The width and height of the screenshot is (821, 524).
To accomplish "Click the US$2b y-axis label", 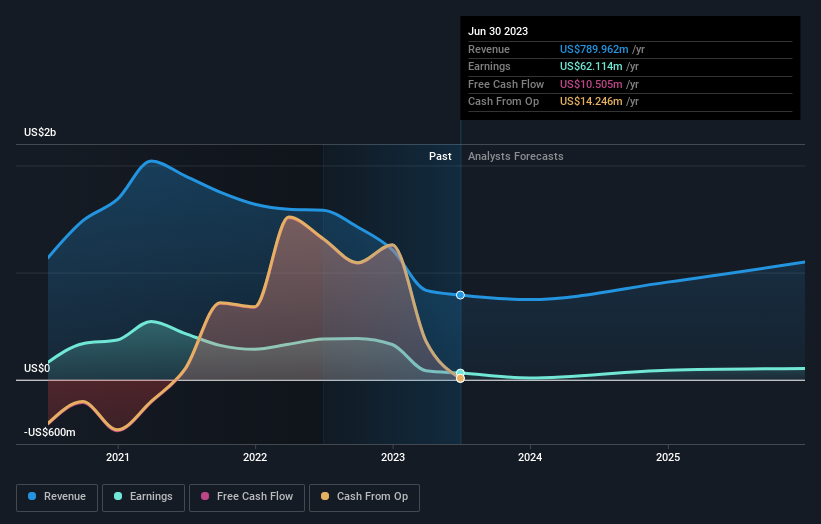I will pyautogui.click(x=40, y=132).
